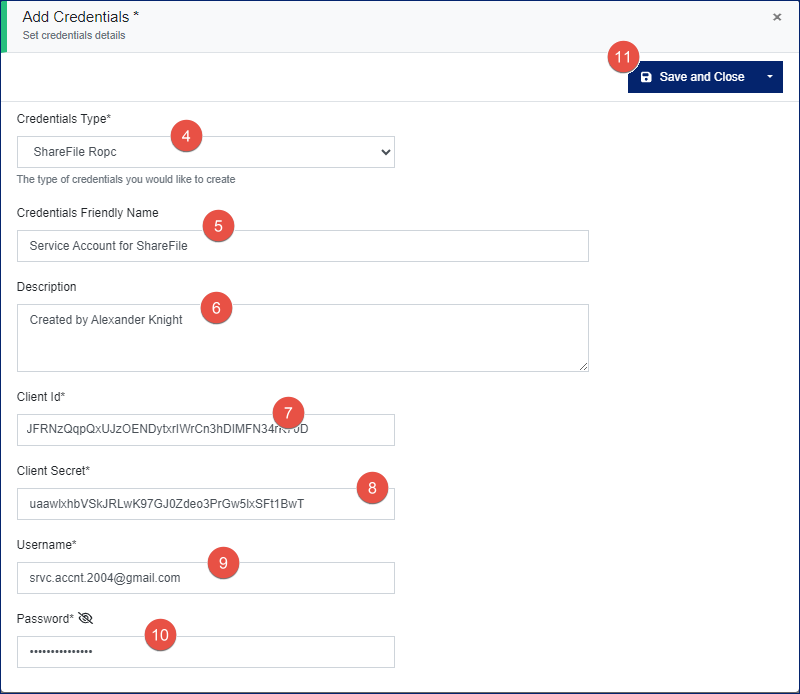The image size is (800, 694).
Task: Click the Set credentials details subtitle
Action: (x=76, y=34)
